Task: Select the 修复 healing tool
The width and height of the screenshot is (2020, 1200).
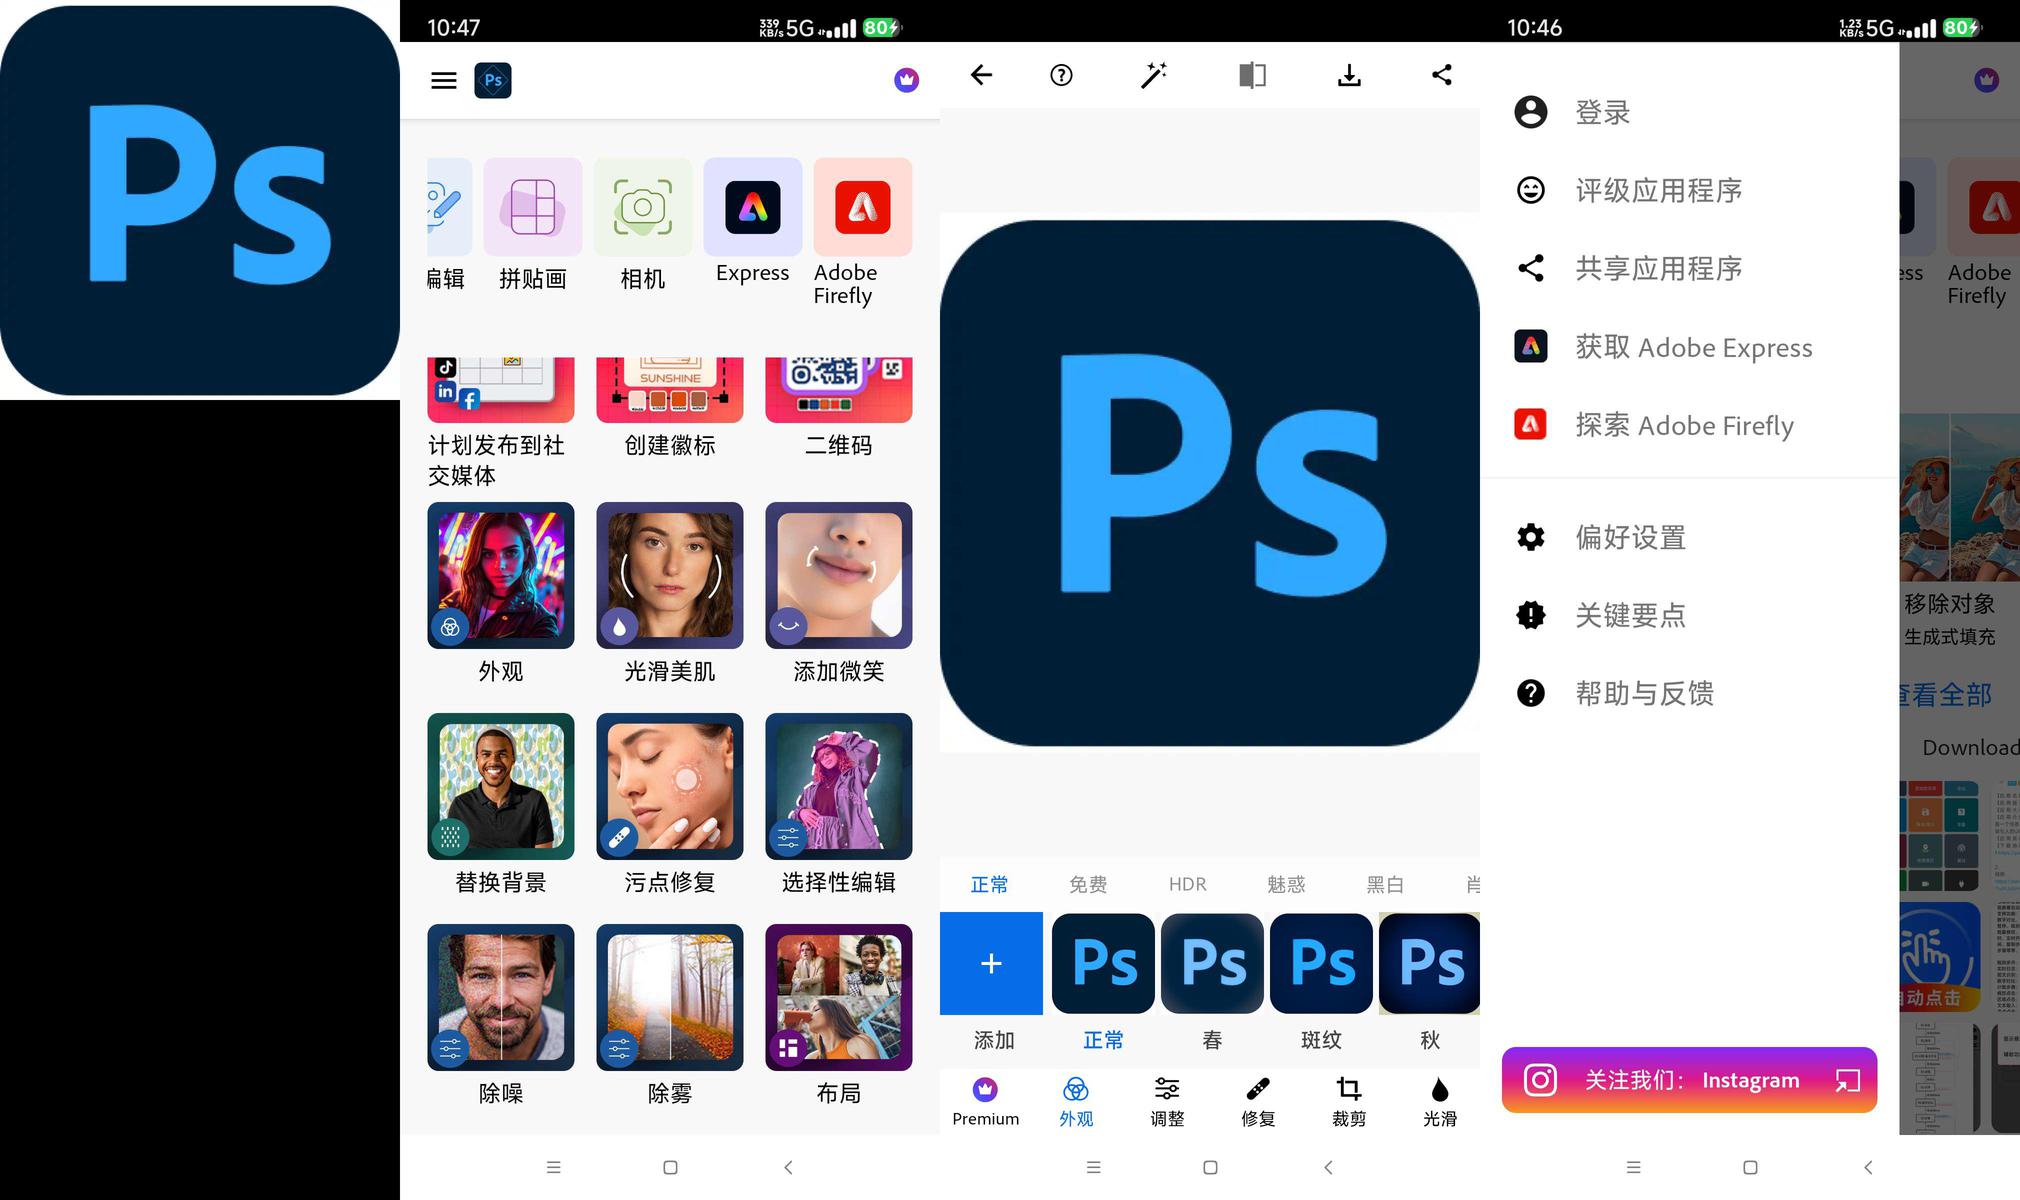Action: 1258,1102
